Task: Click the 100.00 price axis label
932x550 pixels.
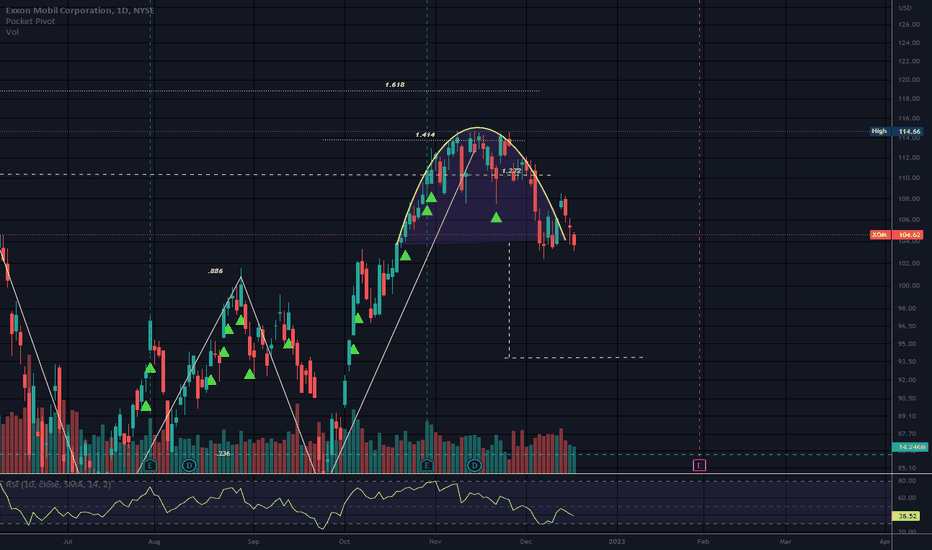Action: [x=909, y=285]
